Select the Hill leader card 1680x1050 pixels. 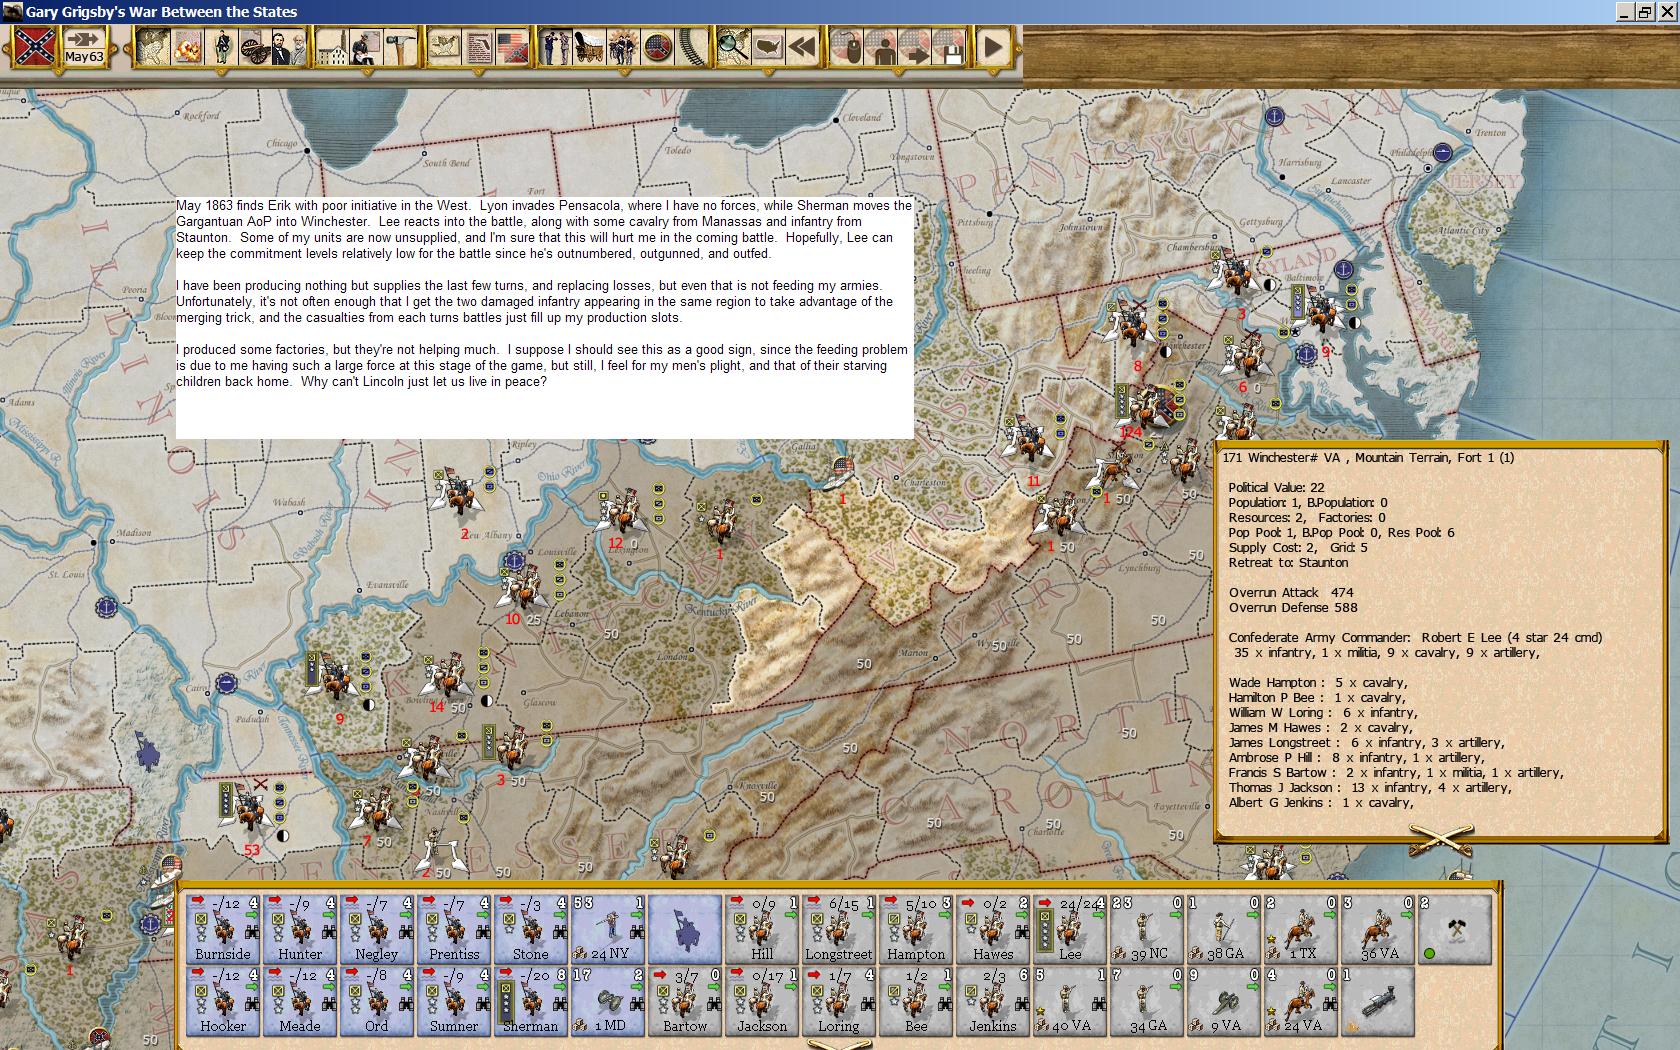coord(762,929)
